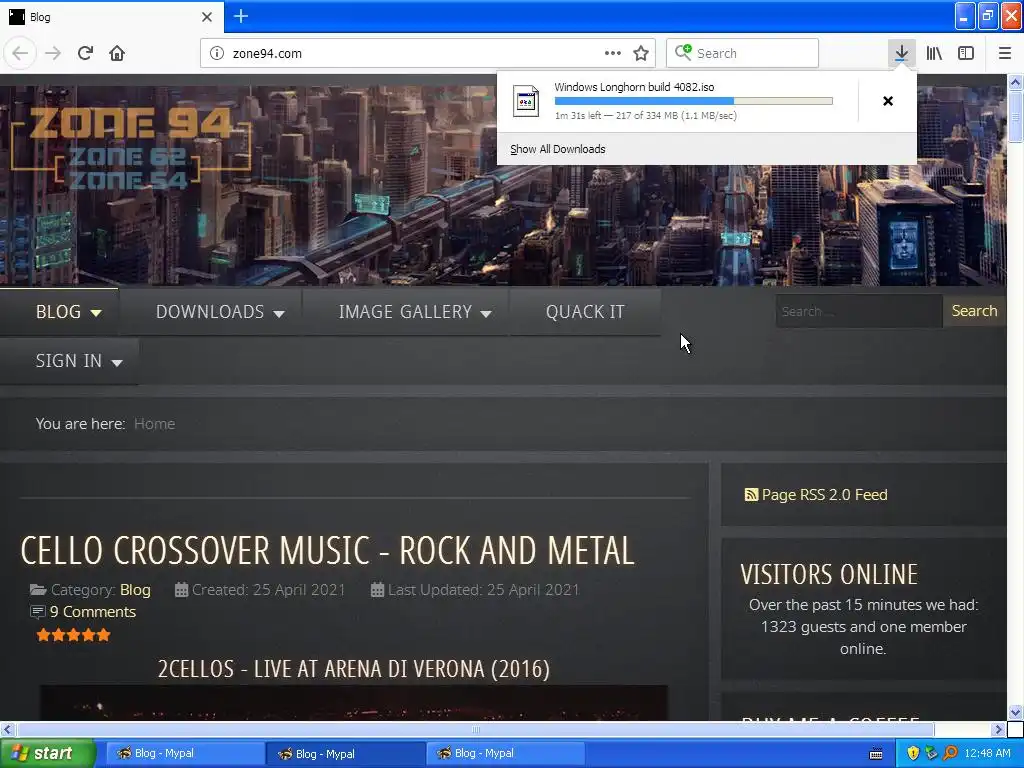
Task: Click the tray magnifier icon
Action: click(950, 753)
